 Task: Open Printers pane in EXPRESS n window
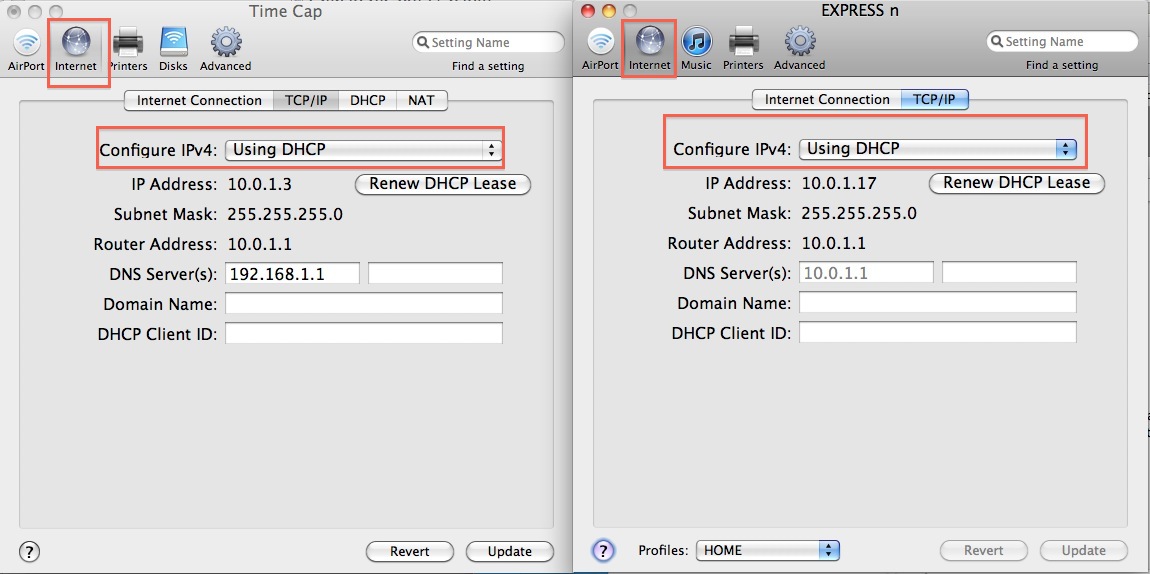[x=743, y=48]
